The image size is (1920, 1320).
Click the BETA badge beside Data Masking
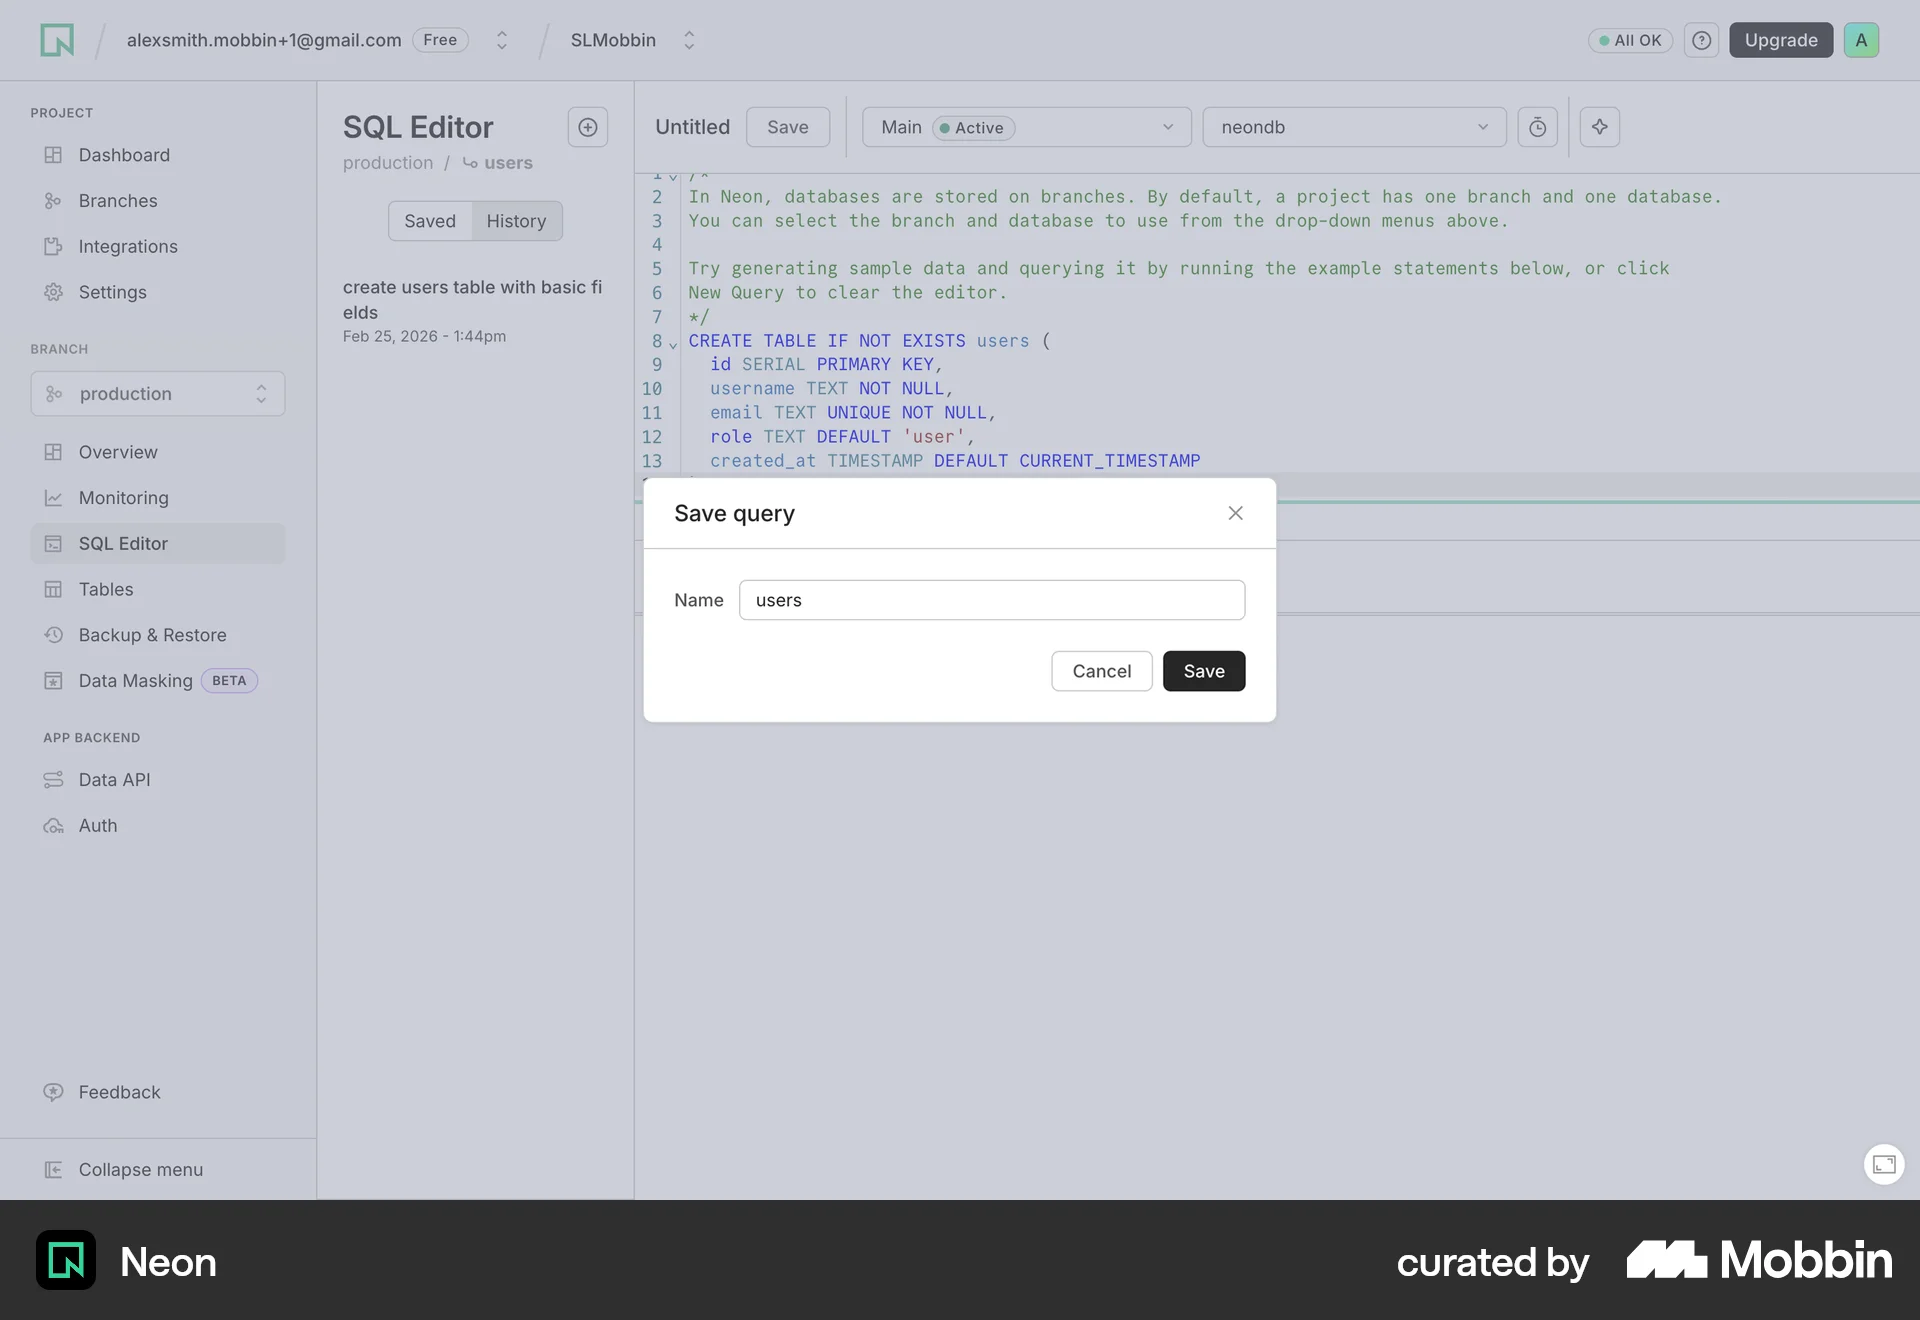[x=229, y=681]
